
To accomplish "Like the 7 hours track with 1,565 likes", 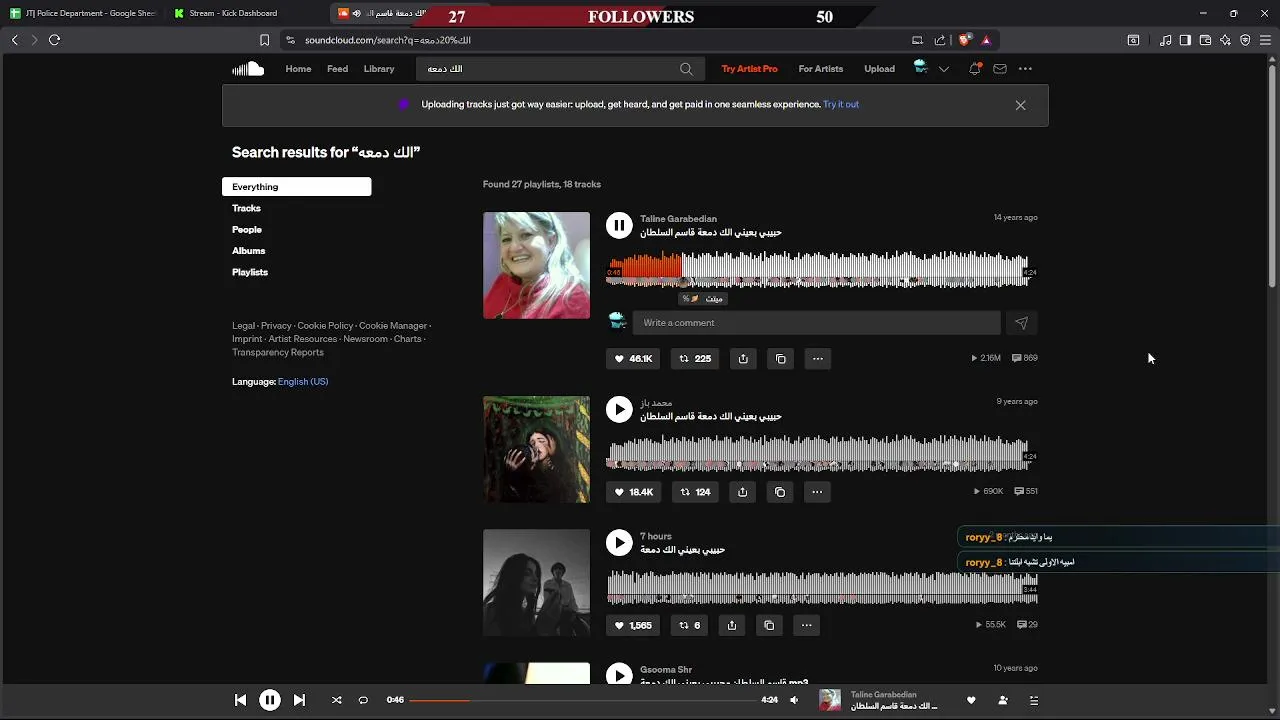I will click(x=632, y=625).
